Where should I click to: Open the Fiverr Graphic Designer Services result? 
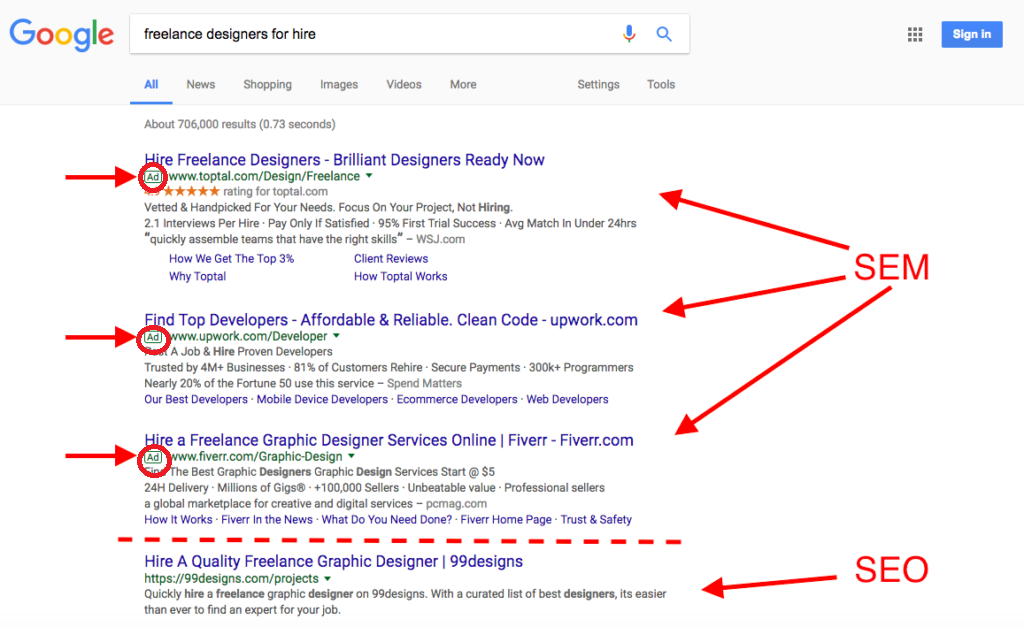pos(389,440)
